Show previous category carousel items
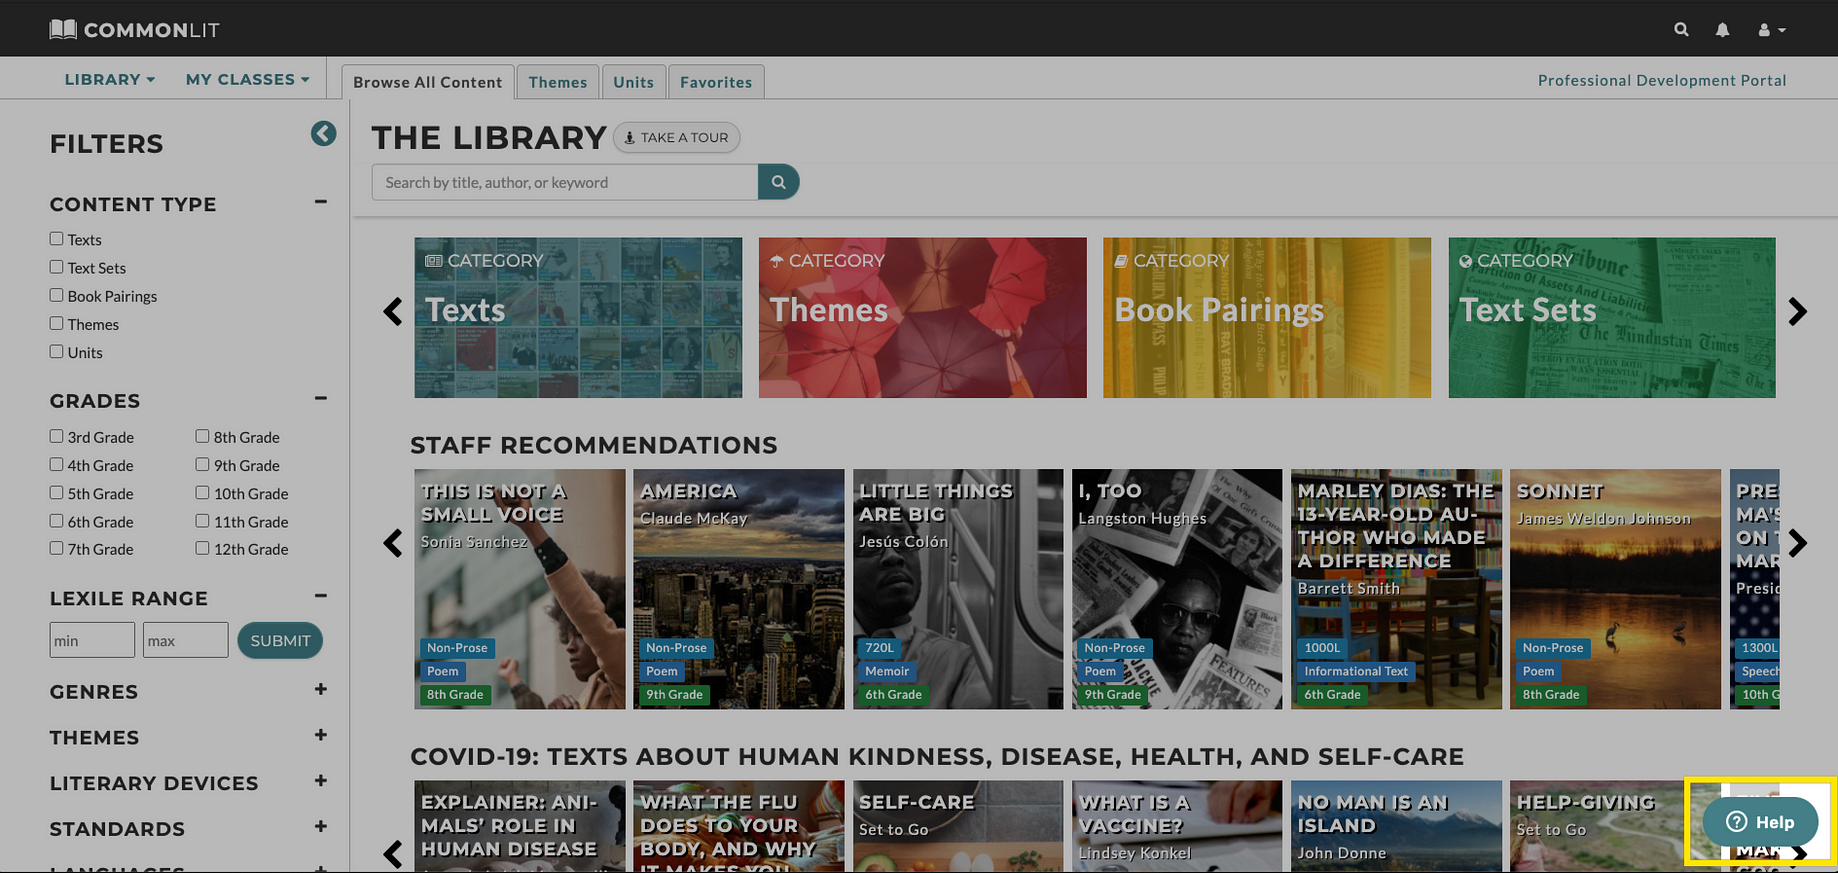 pyautogui.click(x=393, y=311)
